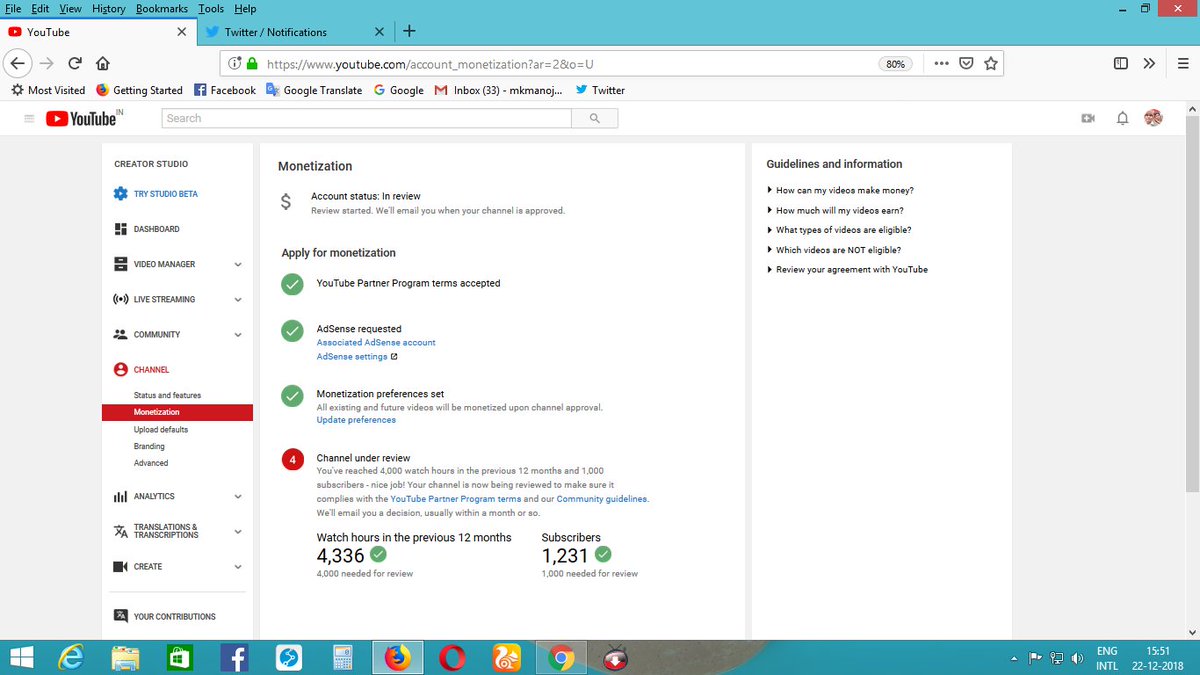Open Chrome from the Windows taskbar
The width and height of the screenshot is (1200, 675).
click(x=561, y=657)
